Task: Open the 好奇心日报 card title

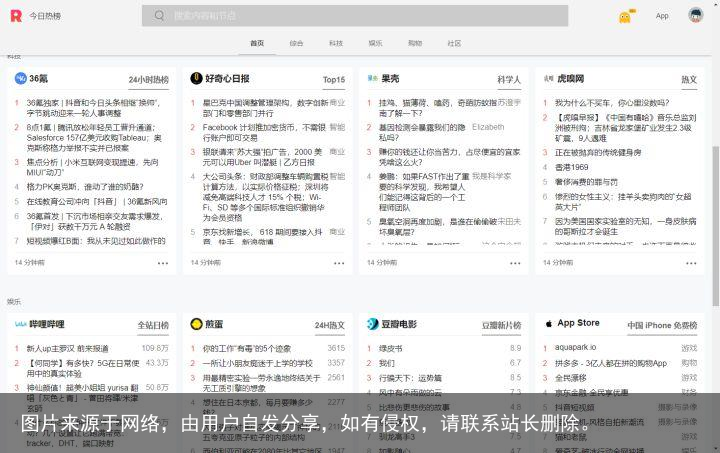Action: (x=227, y=78)
